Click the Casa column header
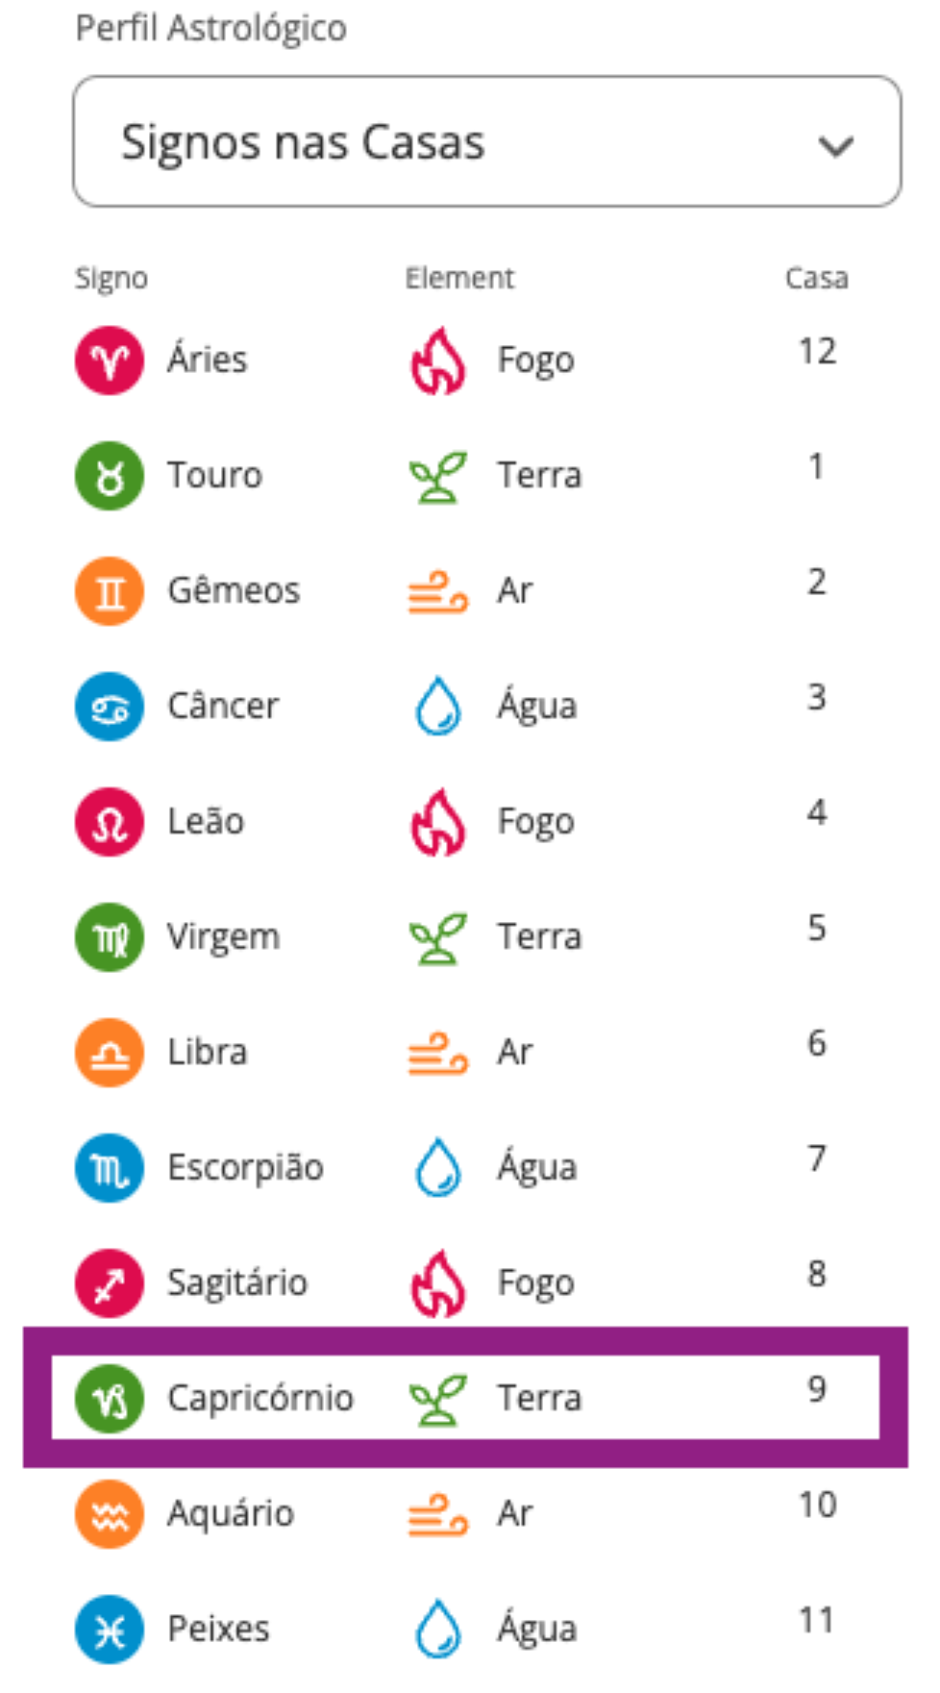 [x=816, y=277]
